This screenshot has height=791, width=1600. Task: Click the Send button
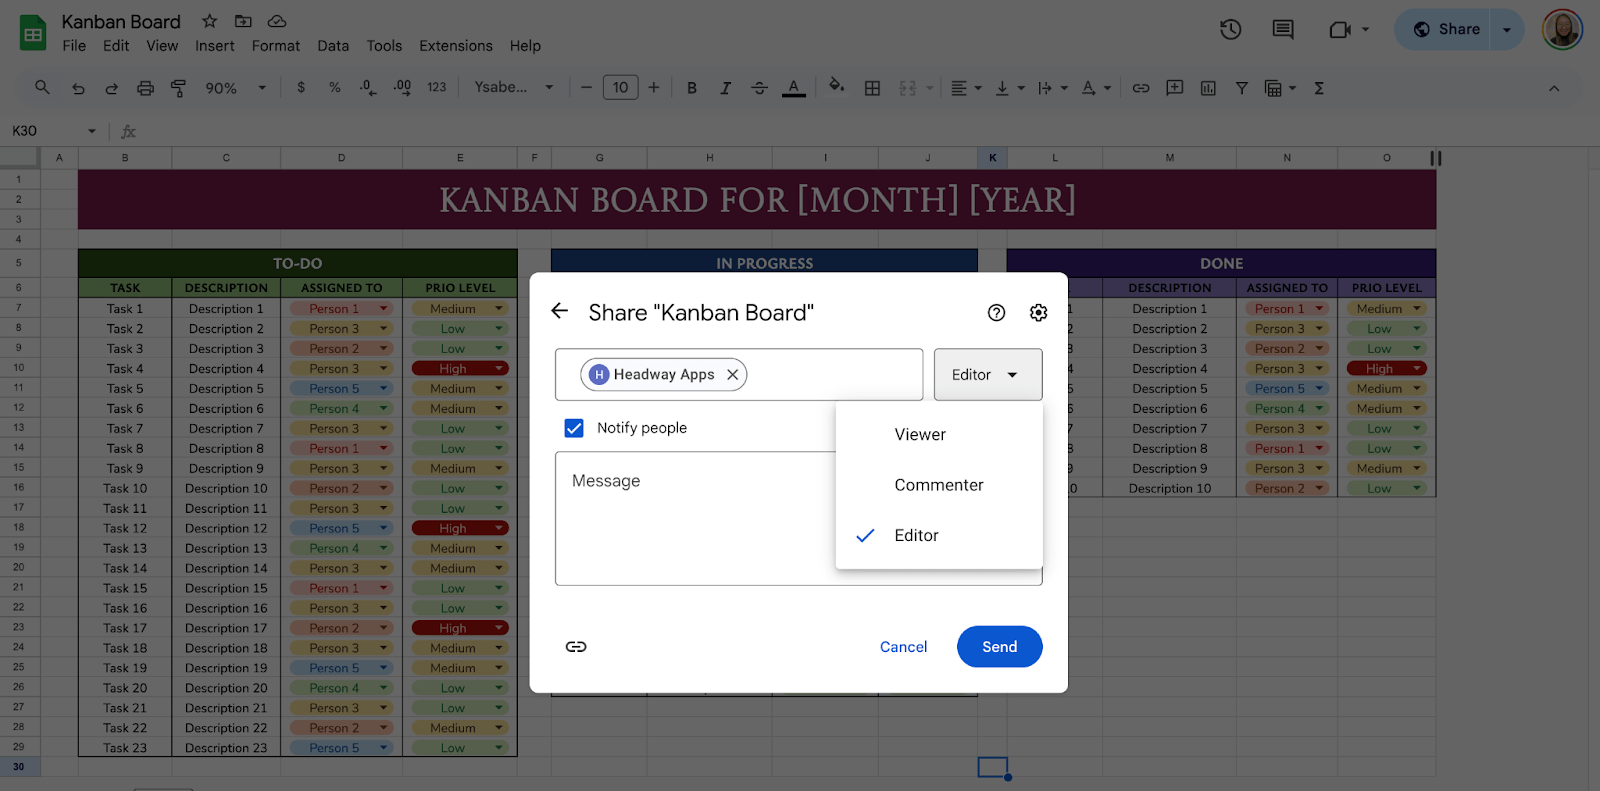coord(999,647)
